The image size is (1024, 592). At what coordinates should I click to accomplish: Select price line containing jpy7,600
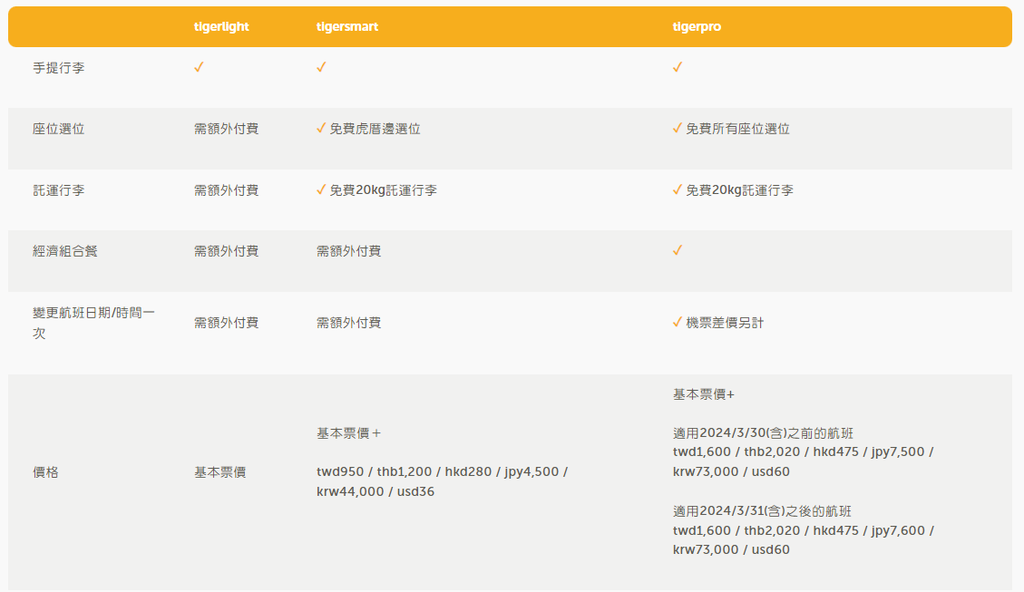[804, 531]
